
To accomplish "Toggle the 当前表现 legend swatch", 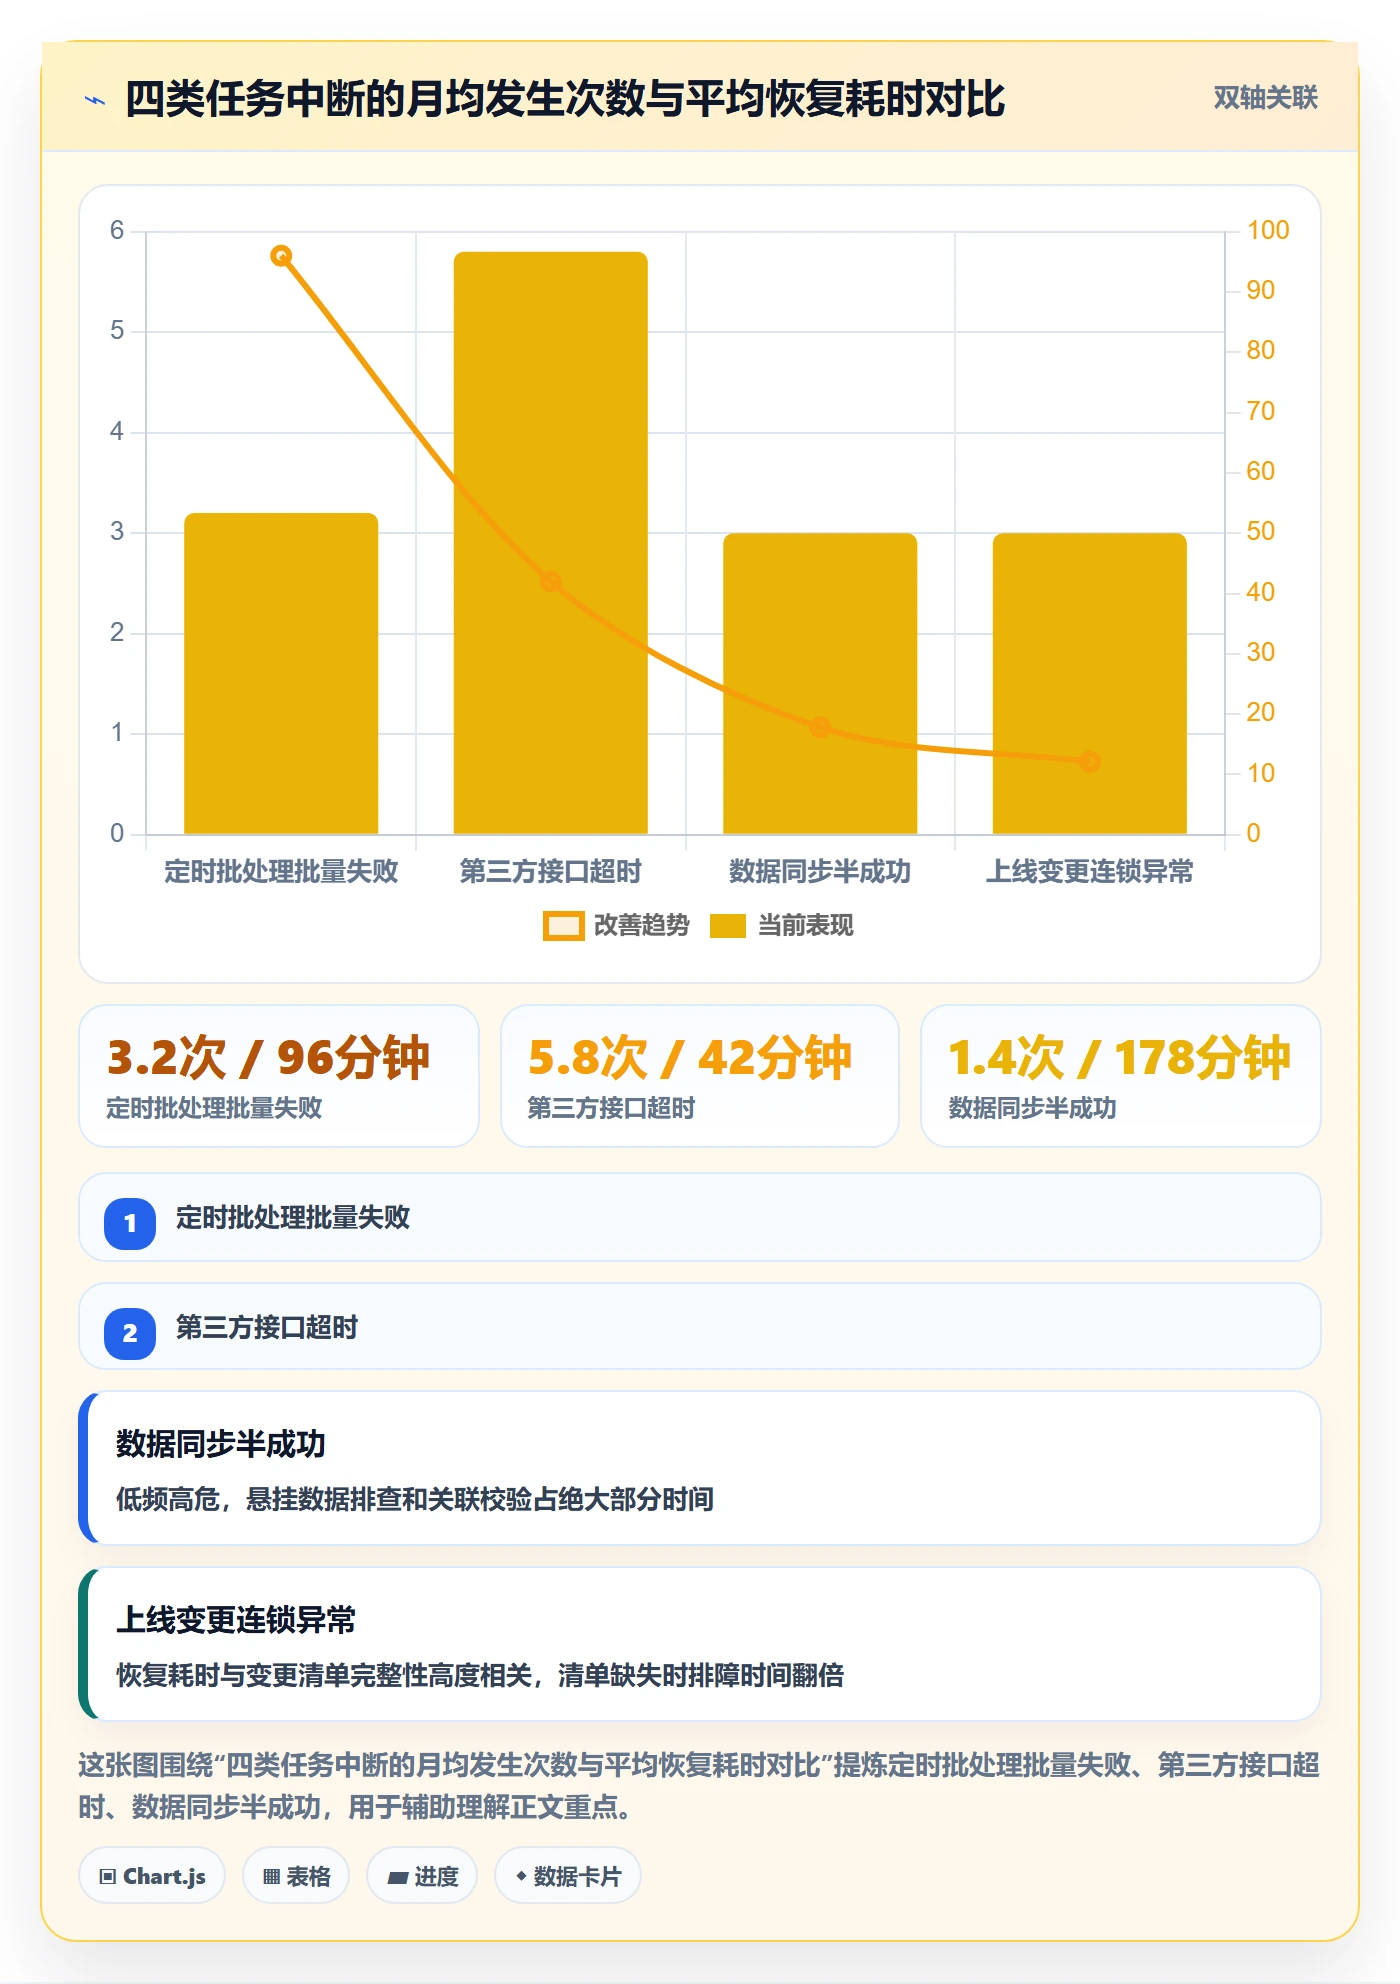I will click(x=728, y=926).
